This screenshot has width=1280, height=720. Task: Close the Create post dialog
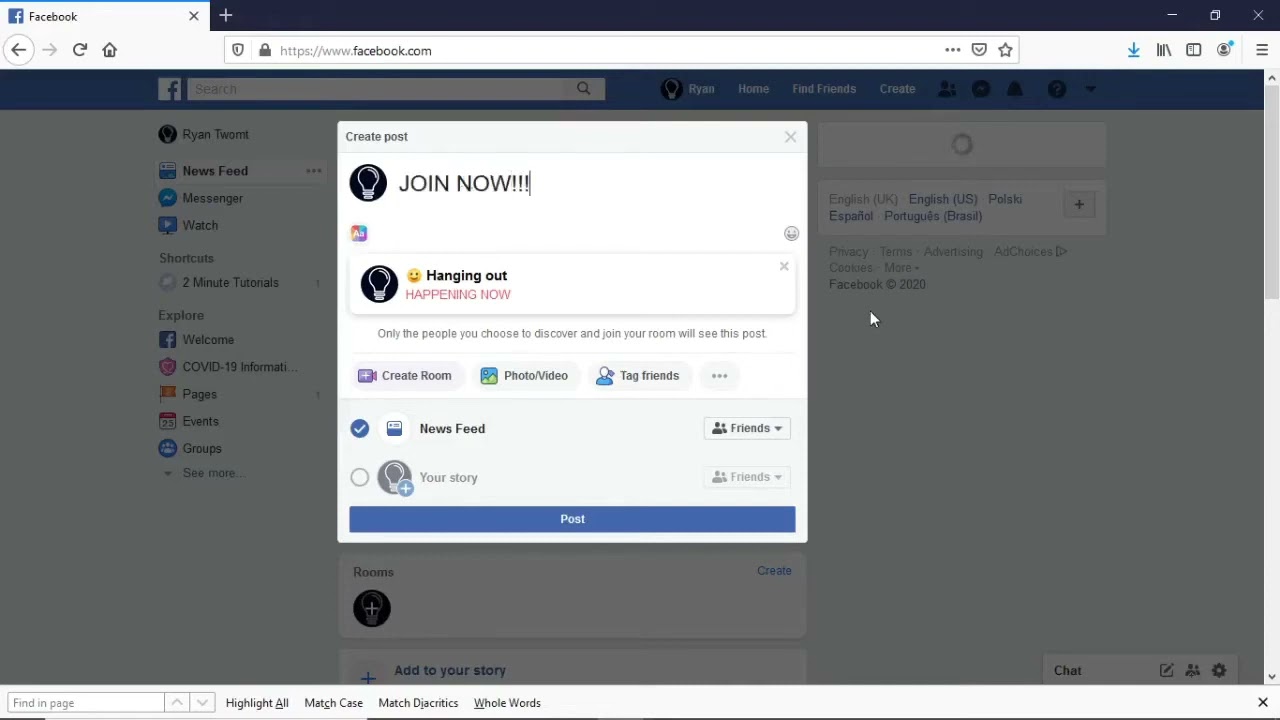point(790,137)
